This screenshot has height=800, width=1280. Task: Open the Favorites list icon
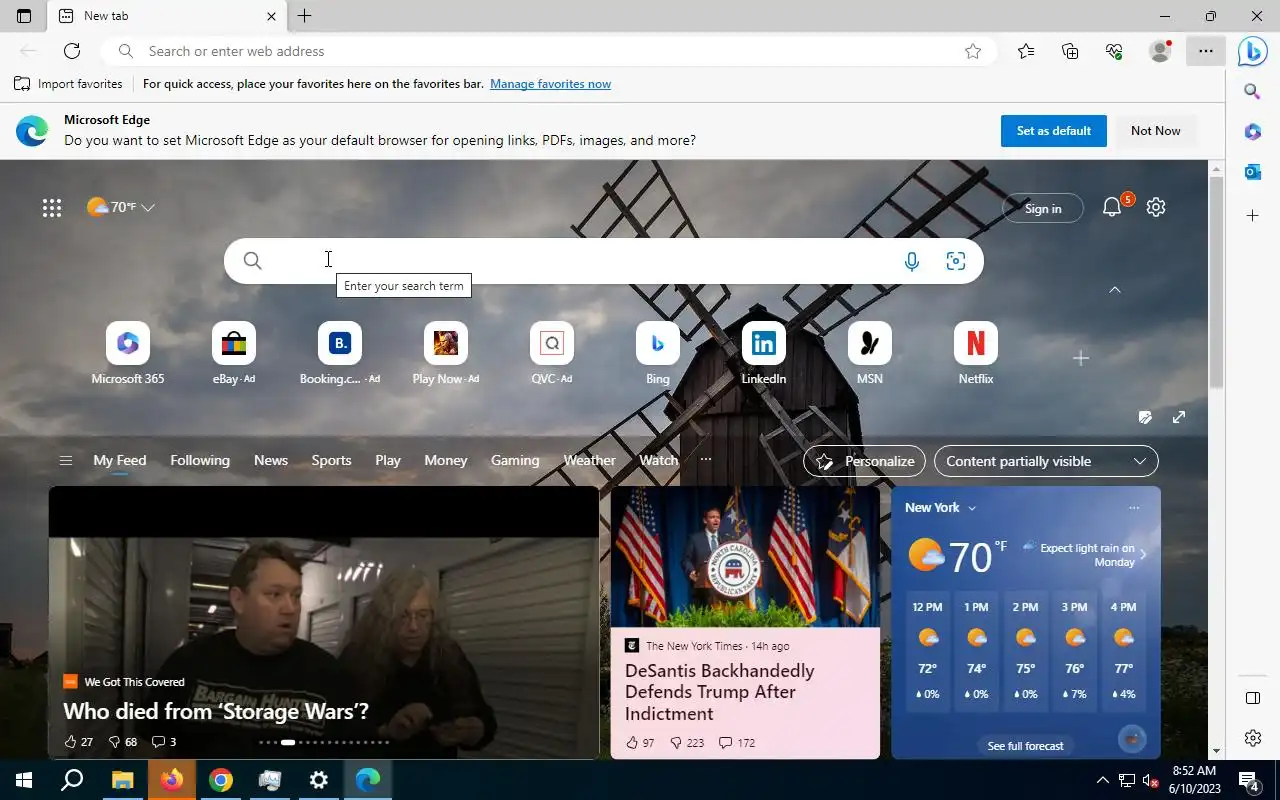pos(1026,51)
